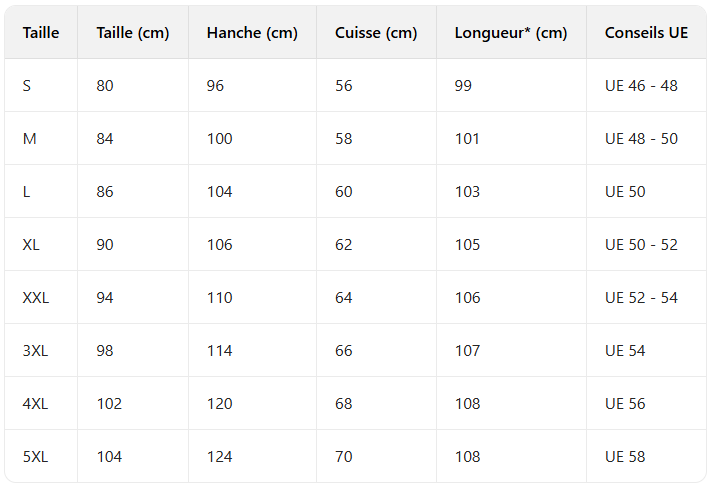Select the M size row label

point(29,139)
